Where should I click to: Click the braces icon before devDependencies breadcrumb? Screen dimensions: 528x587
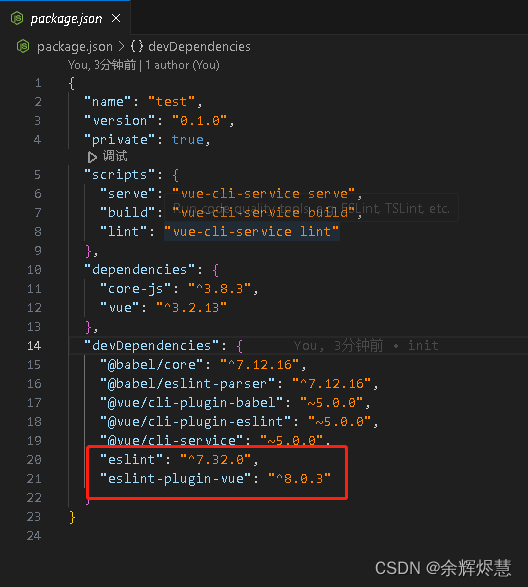tap(137, 46)
